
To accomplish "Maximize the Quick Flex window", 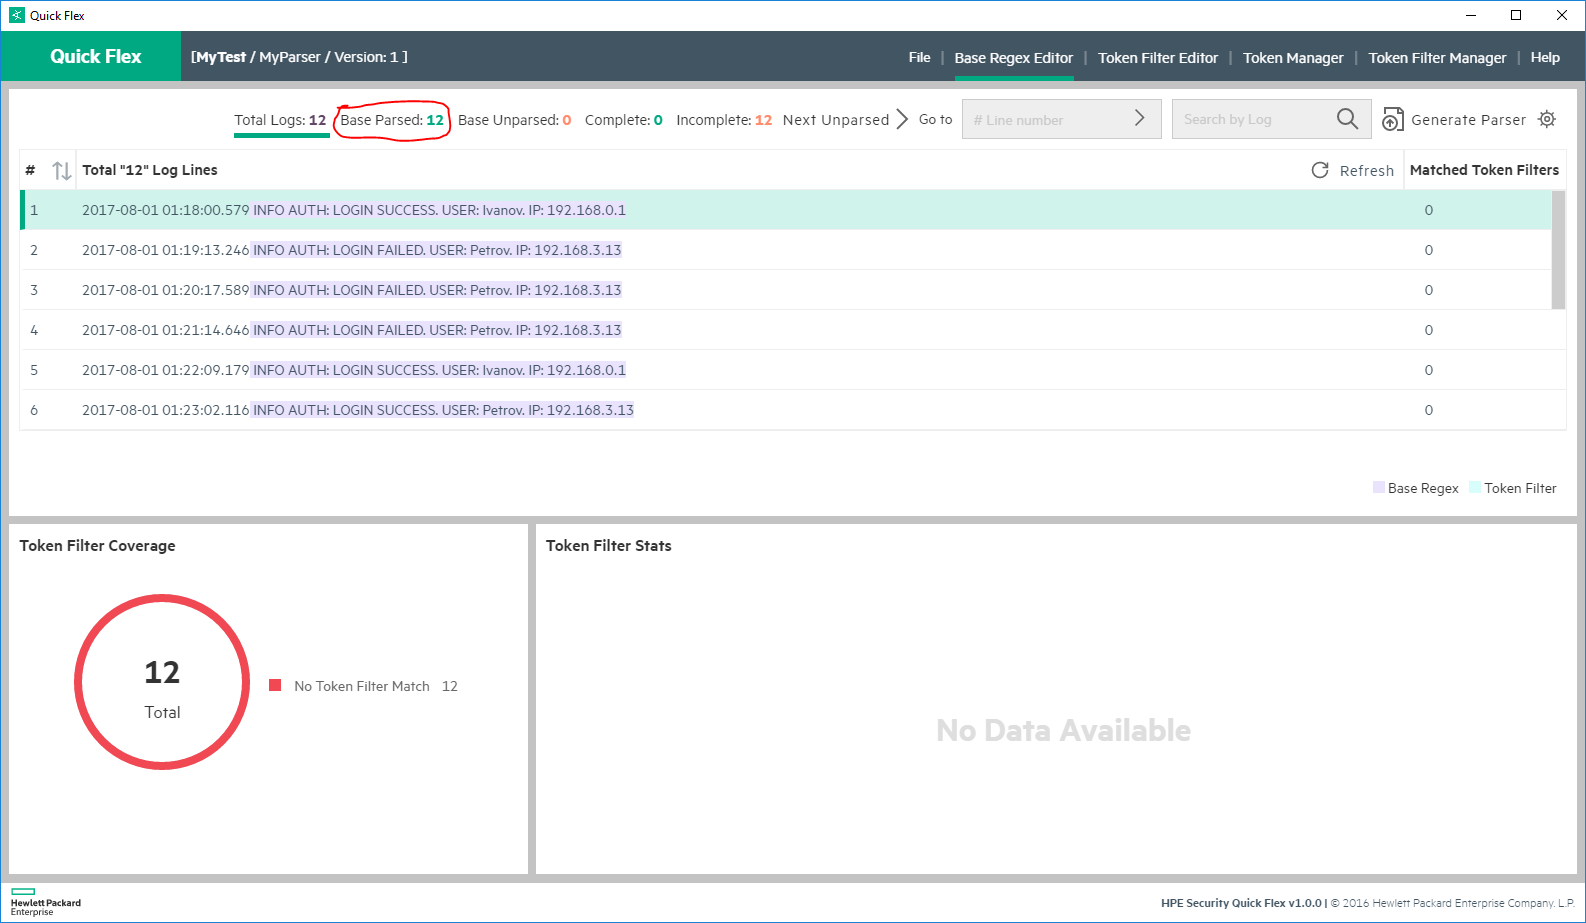I will [1516, 15].
